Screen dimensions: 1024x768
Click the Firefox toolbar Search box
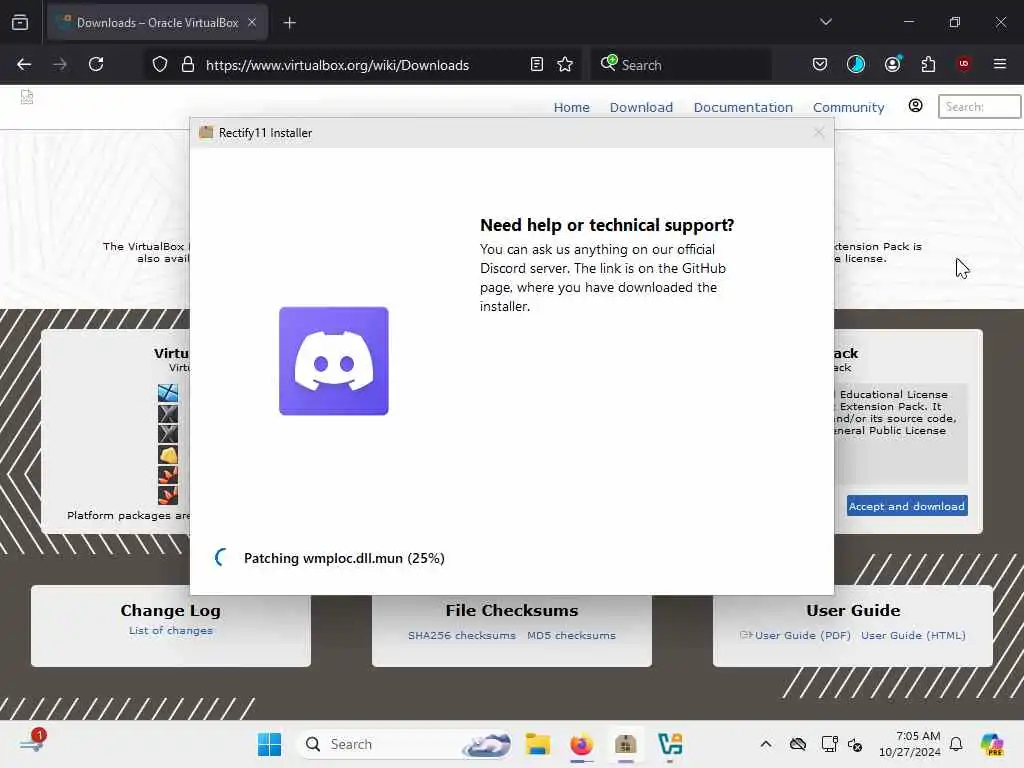click(x=681, y=65)
